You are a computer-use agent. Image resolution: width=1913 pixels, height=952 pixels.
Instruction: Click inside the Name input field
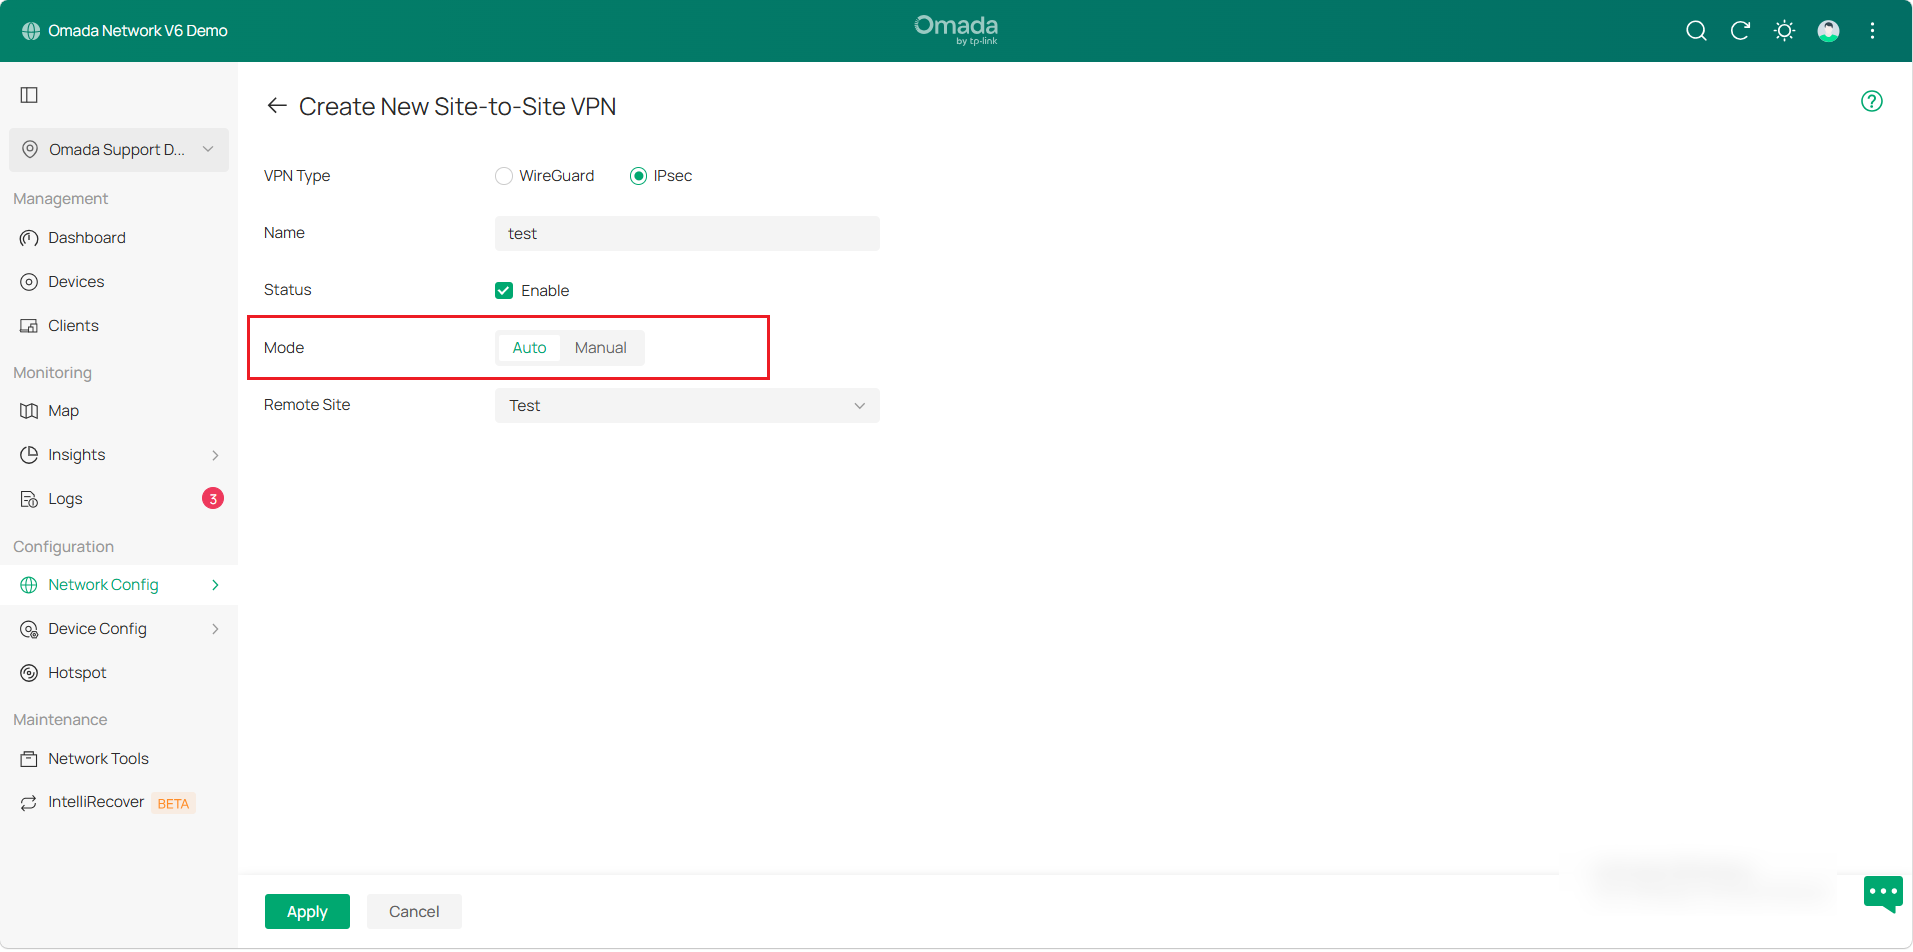tap(686, 233)
